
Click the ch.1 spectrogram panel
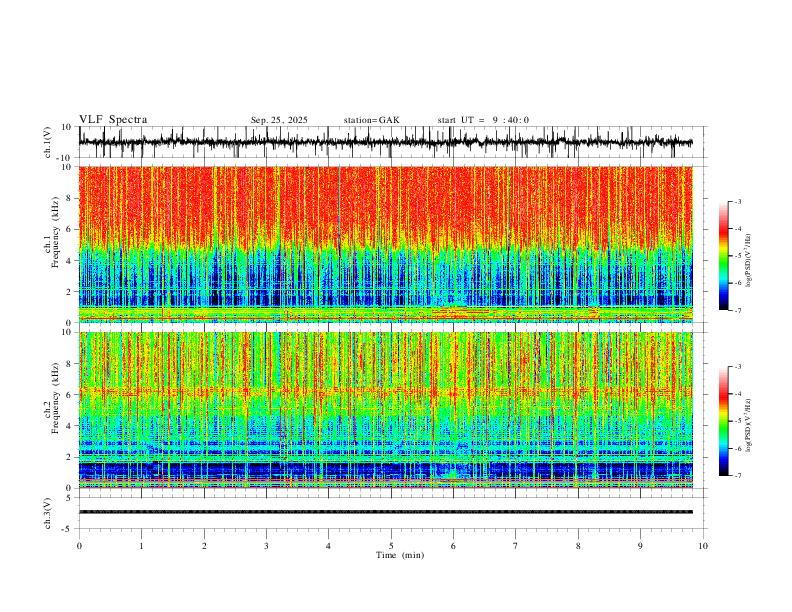(385, 244)
